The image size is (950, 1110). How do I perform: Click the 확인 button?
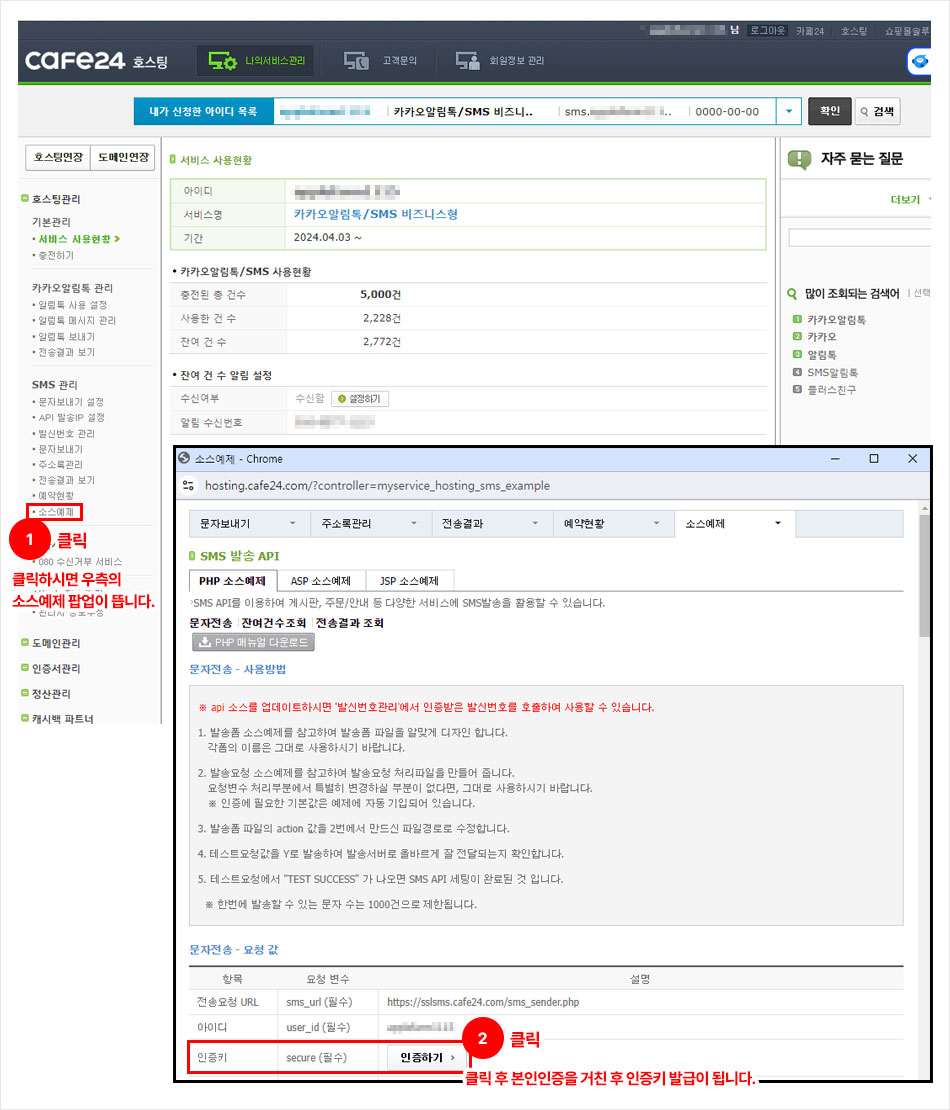click(829, 111)
